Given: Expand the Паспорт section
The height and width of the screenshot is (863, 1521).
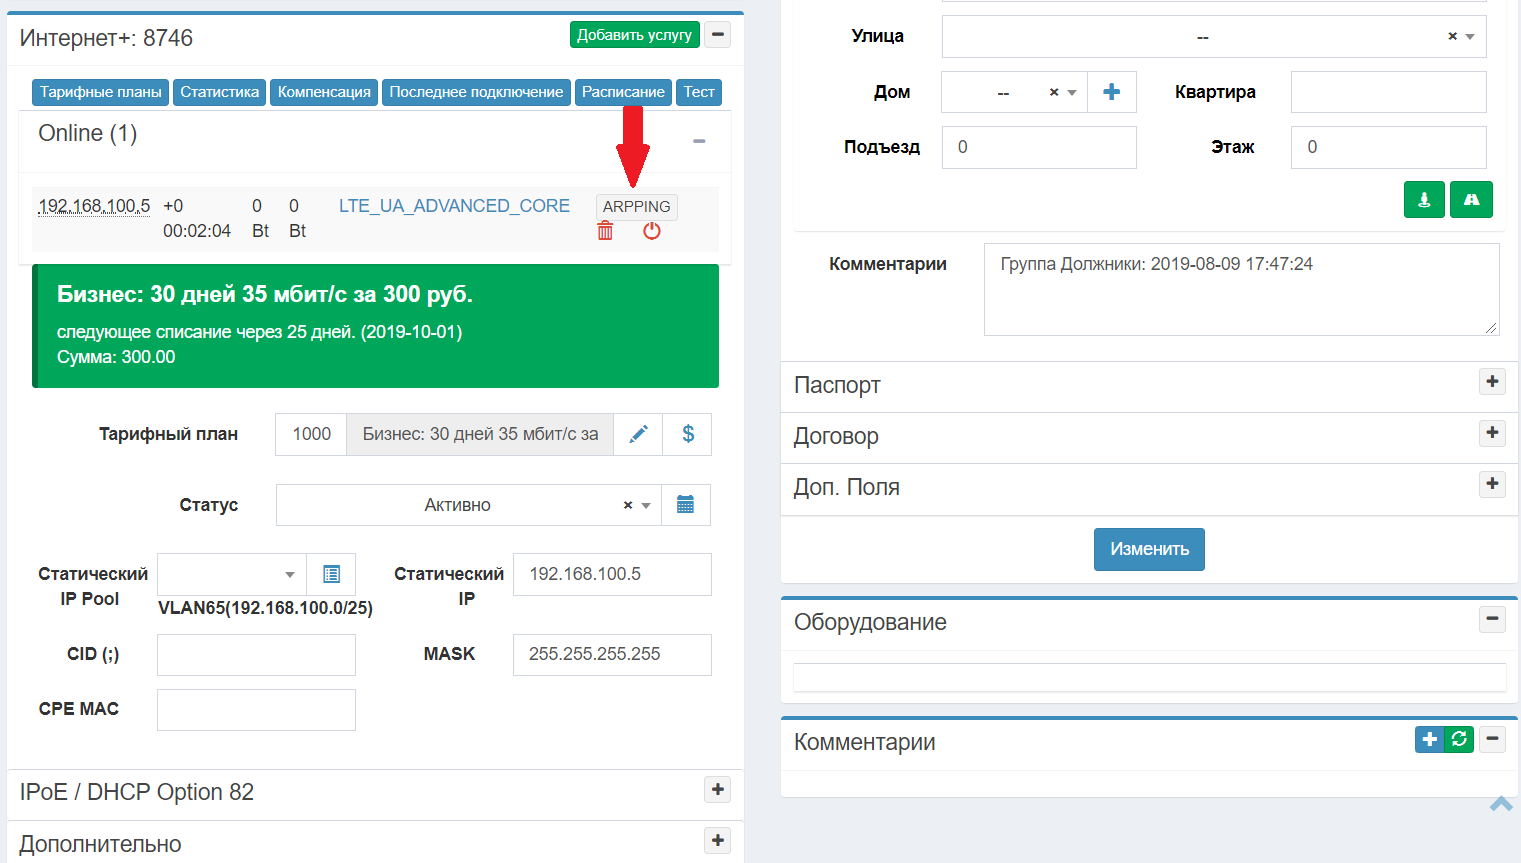Looking at the screenshot, I should [1492, 382].
